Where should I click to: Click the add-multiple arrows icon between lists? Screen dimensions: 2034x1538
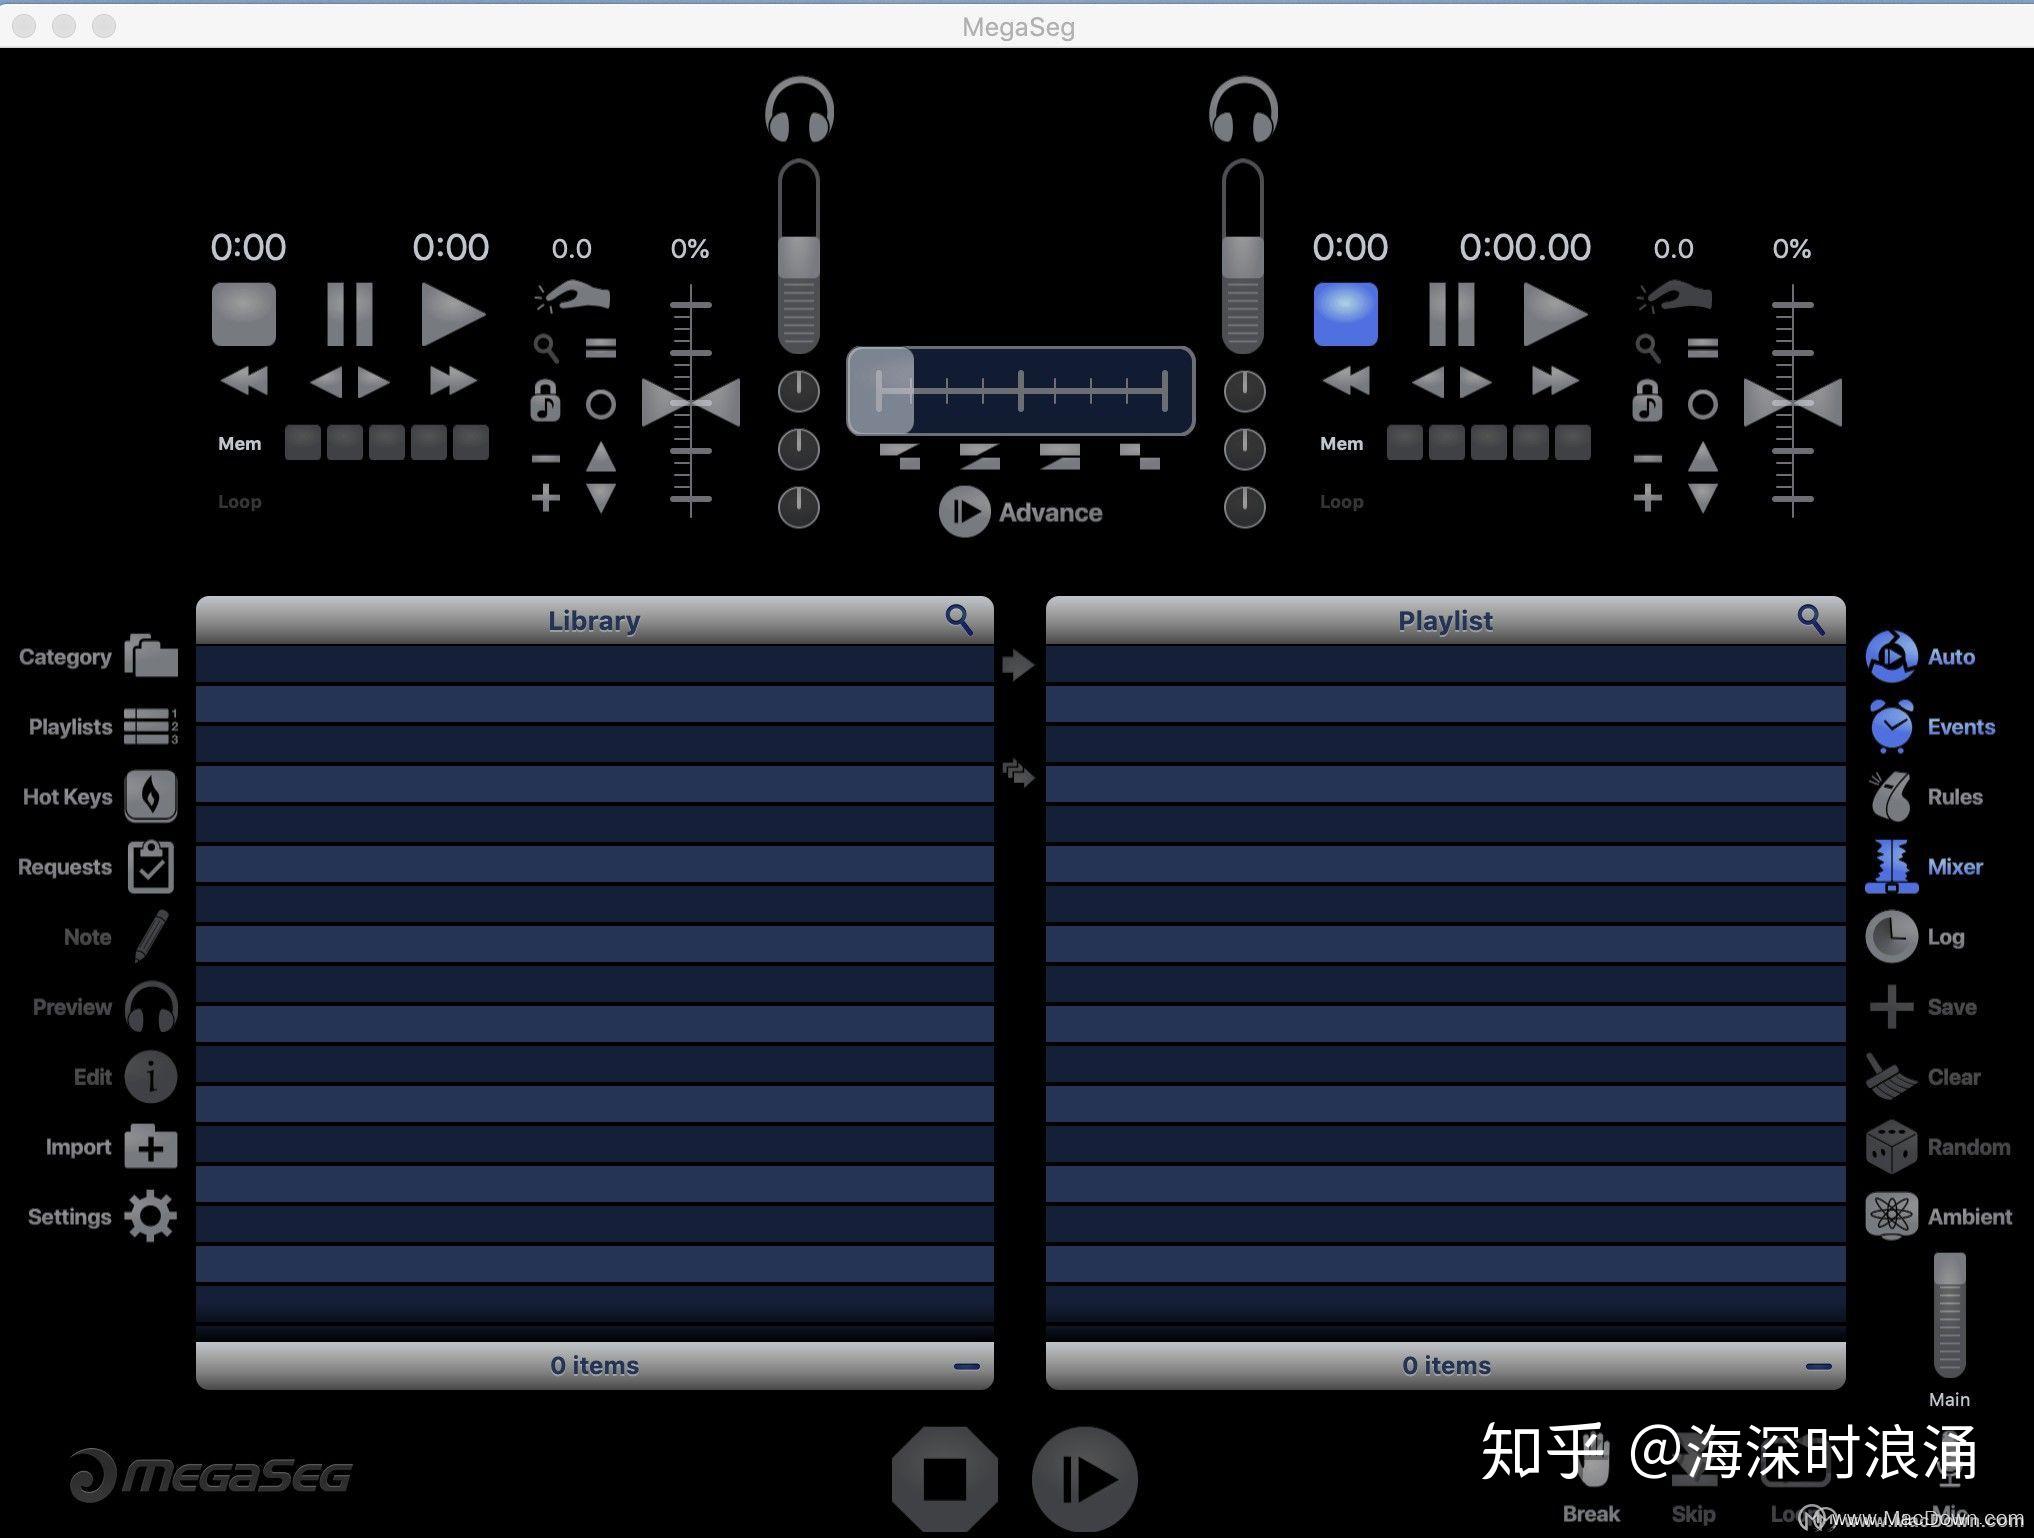pyautogui.click(x=1018, y=773)
